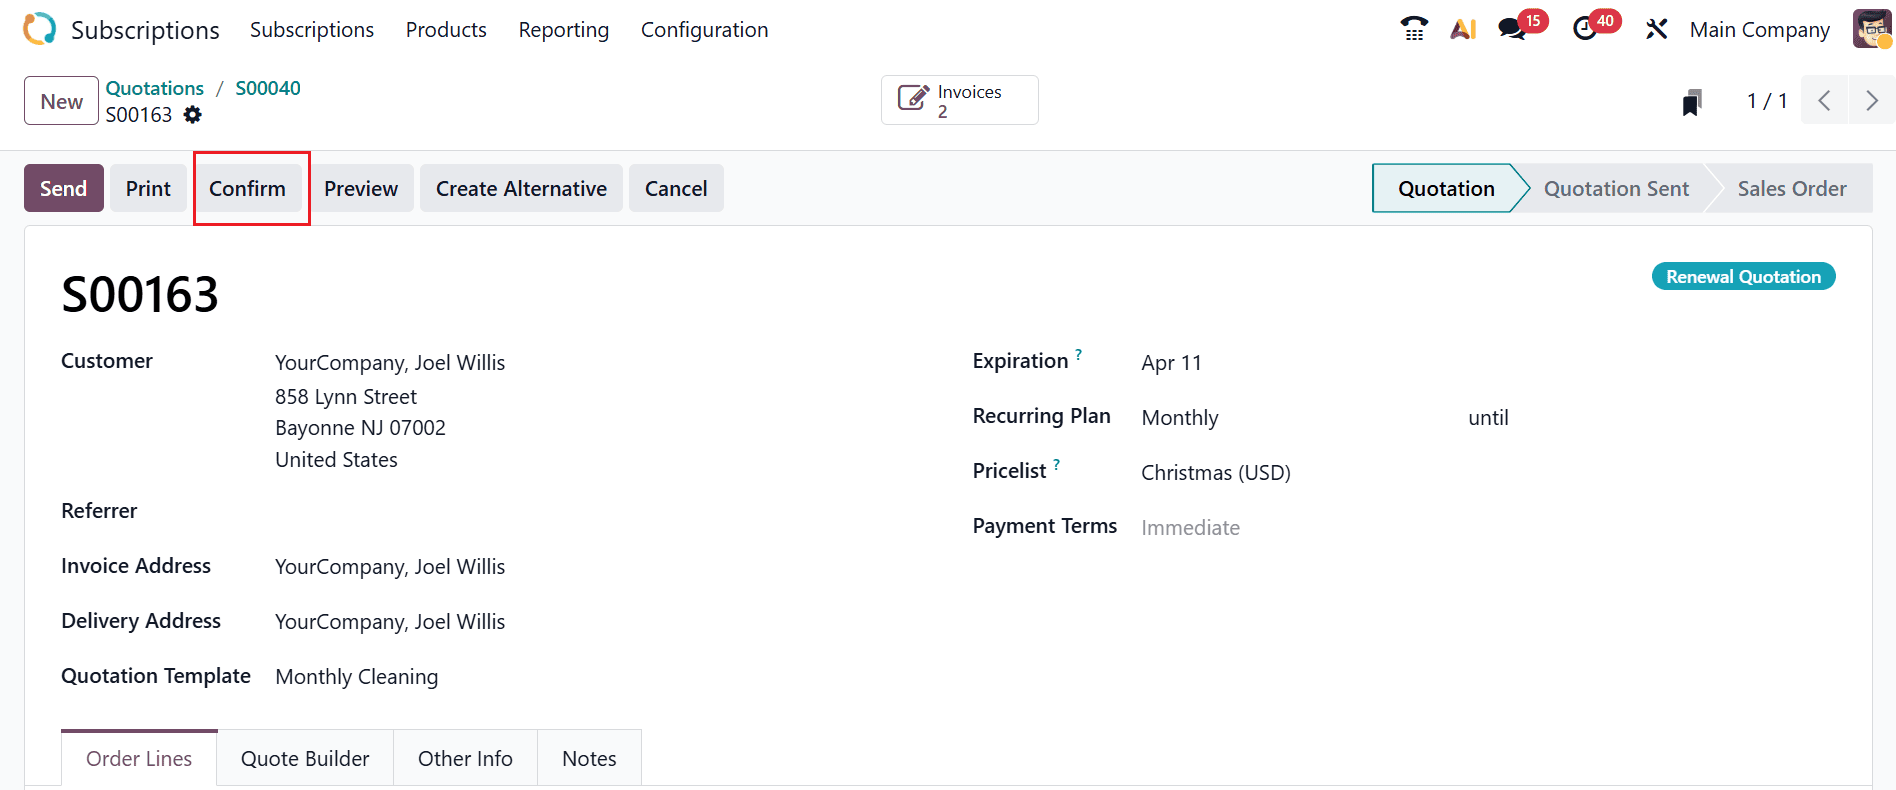Screen dimensions: 1896x790
Task: Switch to the Quote Builder tab
Action: [x=305, y=758]
